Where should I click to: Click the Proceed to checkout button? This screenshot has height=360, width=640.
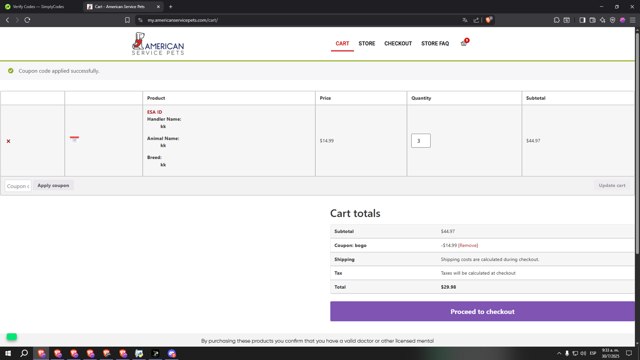pyautogui.click(x=482, y=311)
